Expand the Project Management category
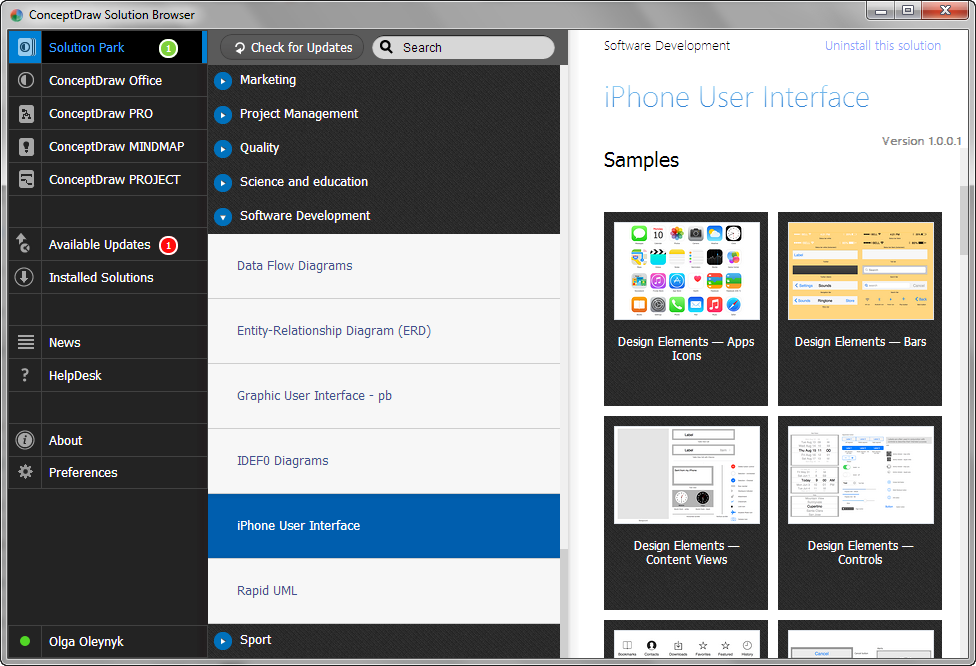This screenshot has width=976, height=666. coord(222,115)
